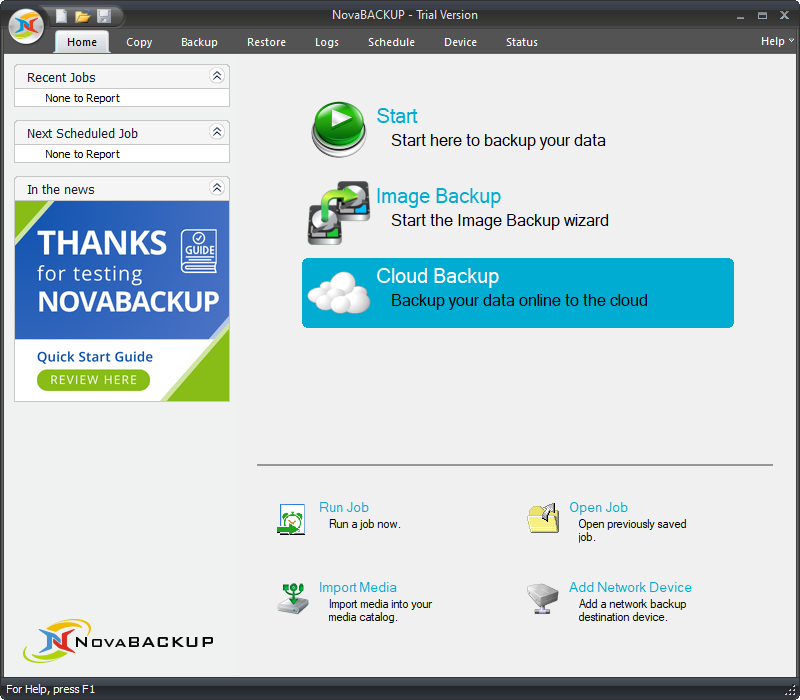Click the New job document icon

click(x=61, y=16)
